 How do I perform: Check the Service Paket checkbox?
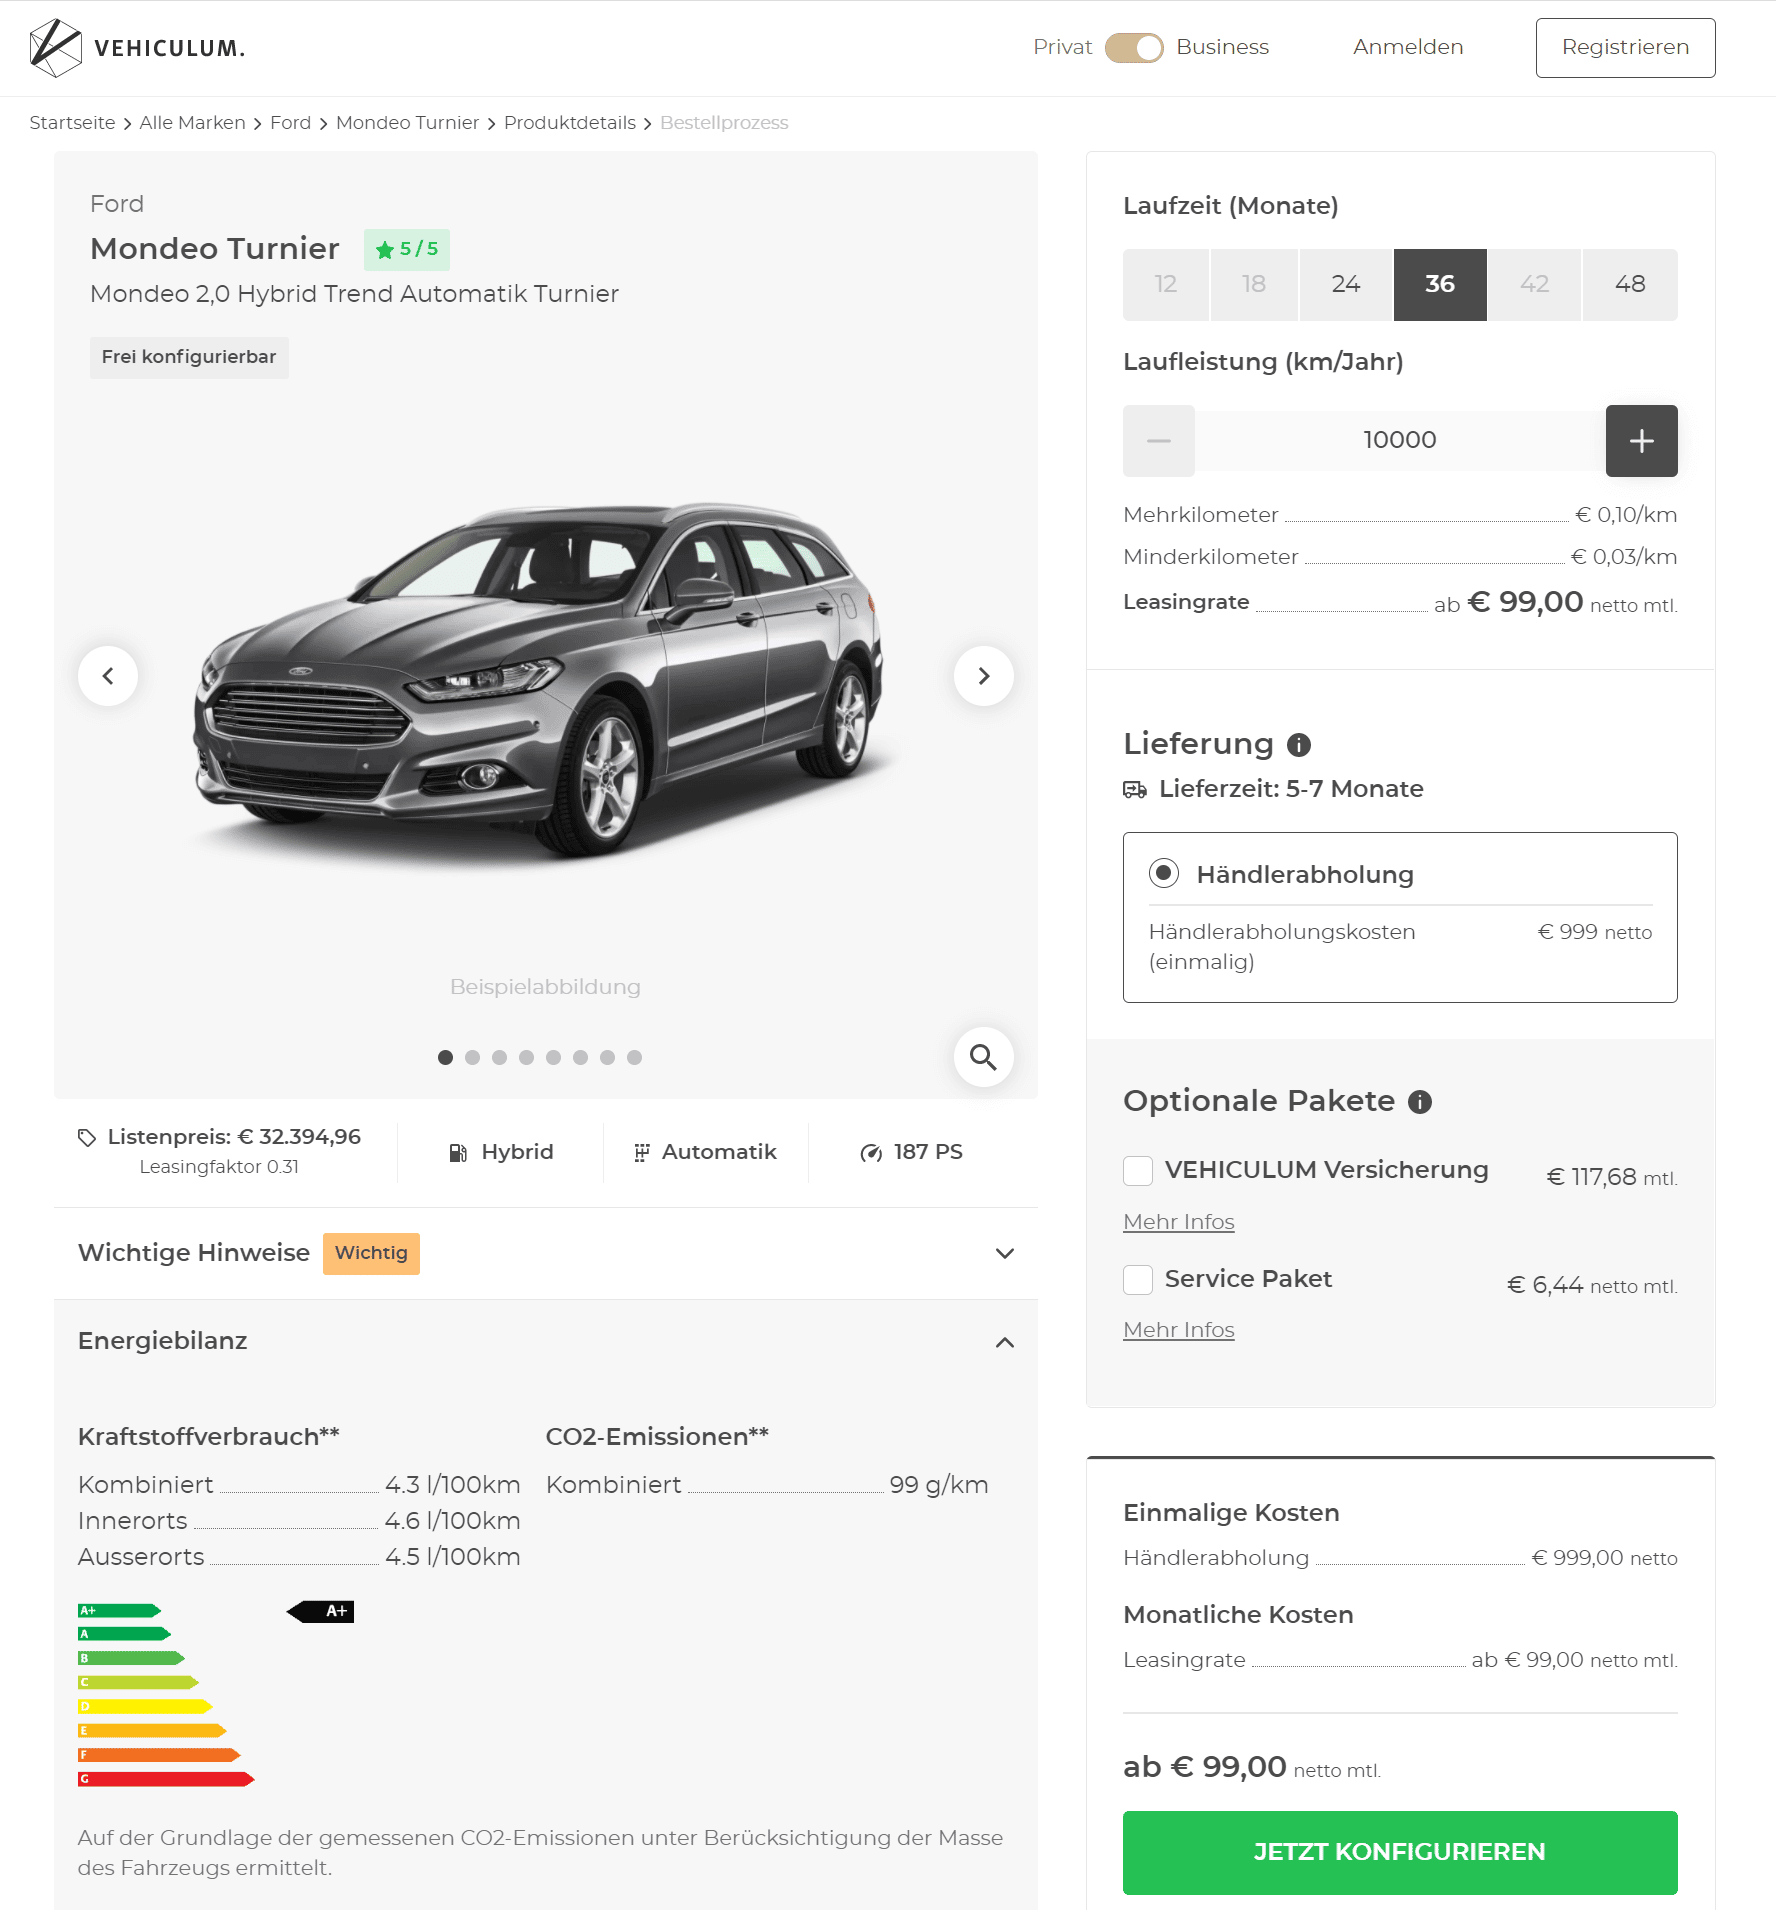[1138, 1280]
